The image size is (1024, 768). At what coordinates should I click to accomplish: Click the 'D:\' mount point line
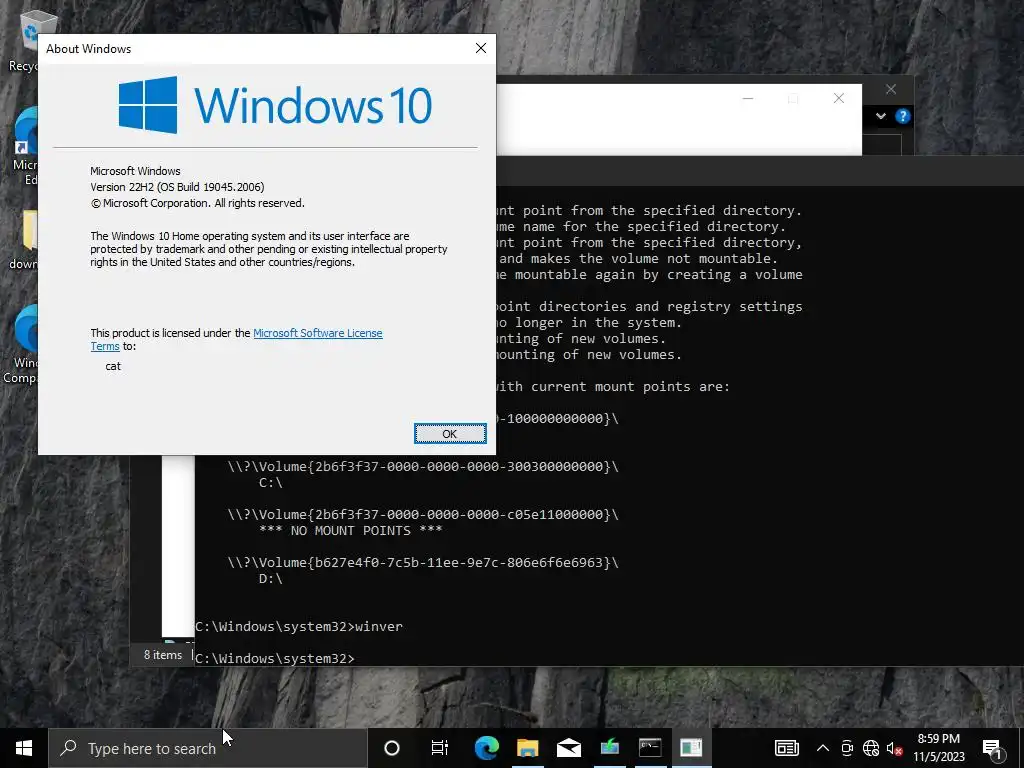pyautogui.click(x=270, y=579)
